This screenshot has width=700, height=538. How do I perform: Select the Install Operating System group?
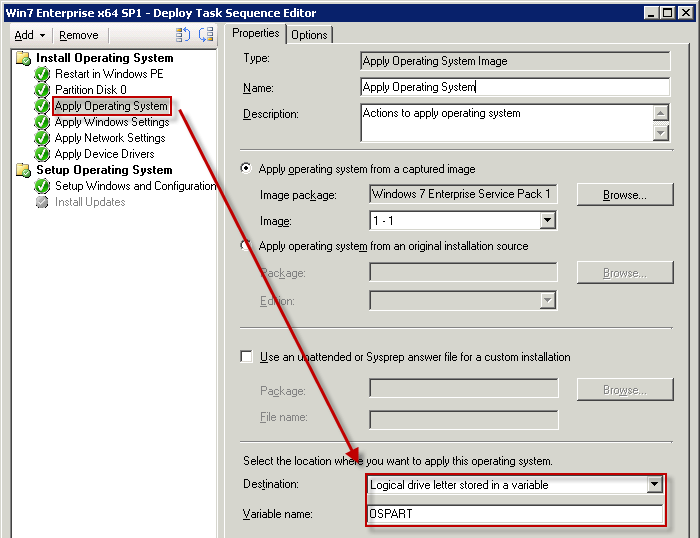click(x=104, y=58)
